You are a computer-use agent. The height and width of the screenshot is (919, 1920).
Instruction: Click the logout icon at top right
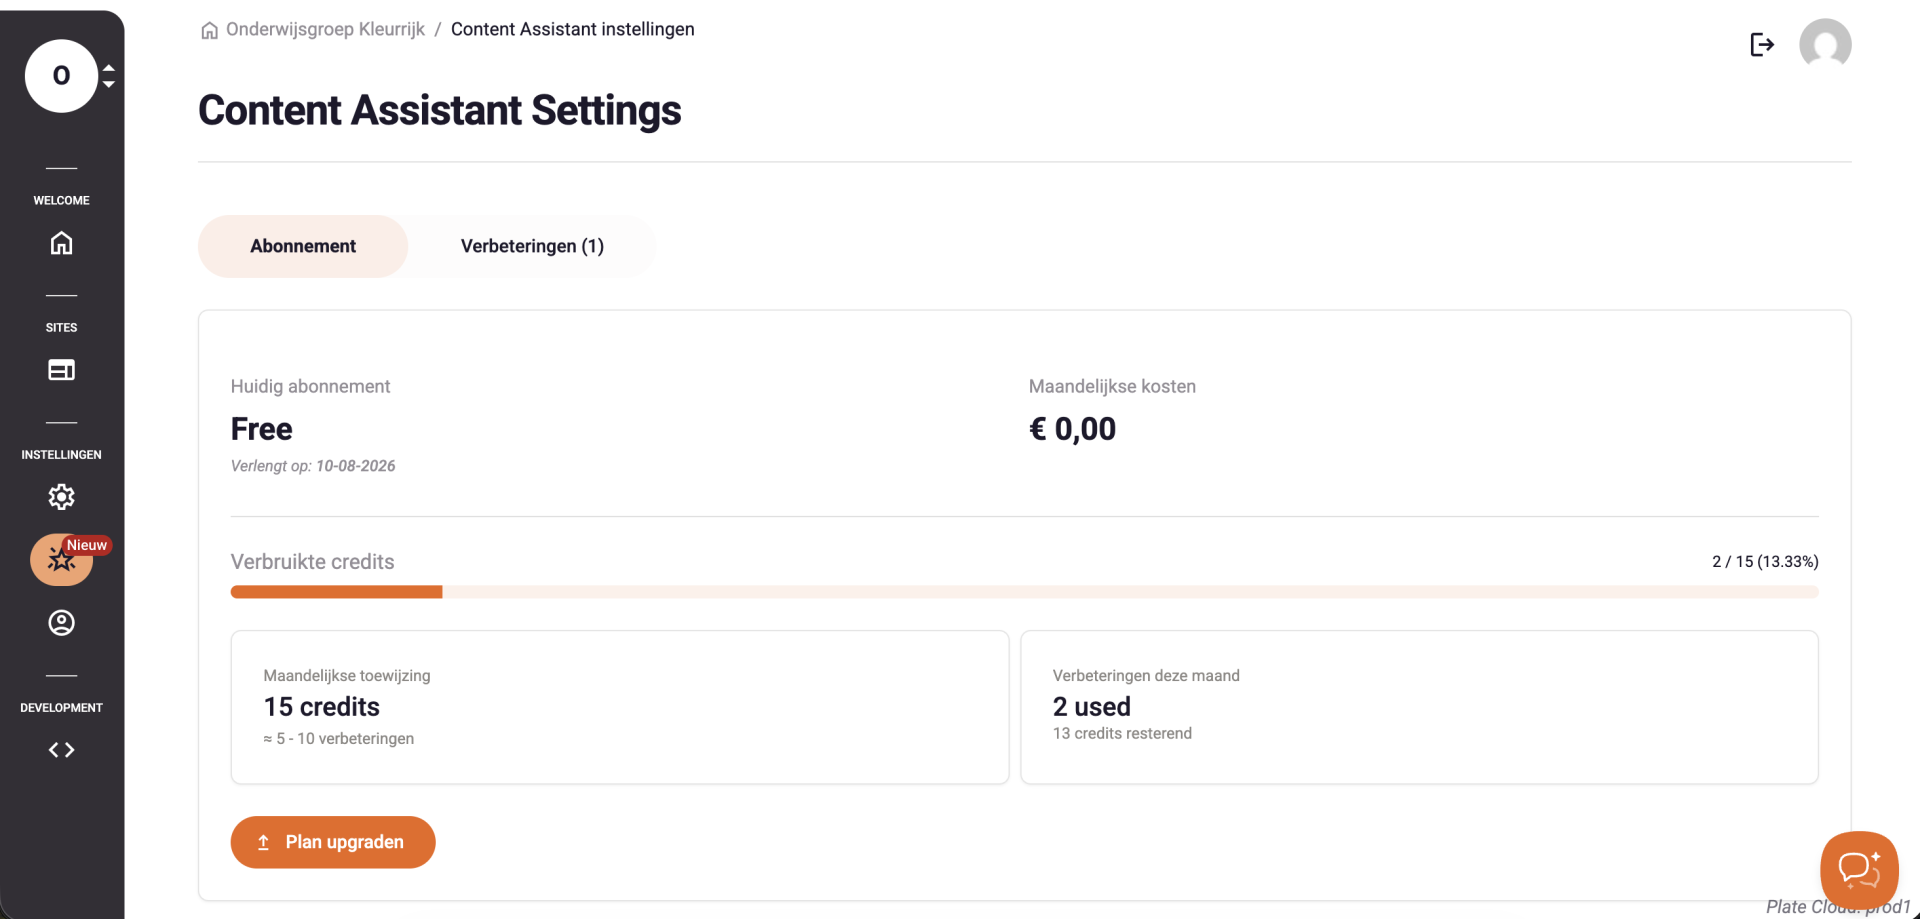point(1762,44)
